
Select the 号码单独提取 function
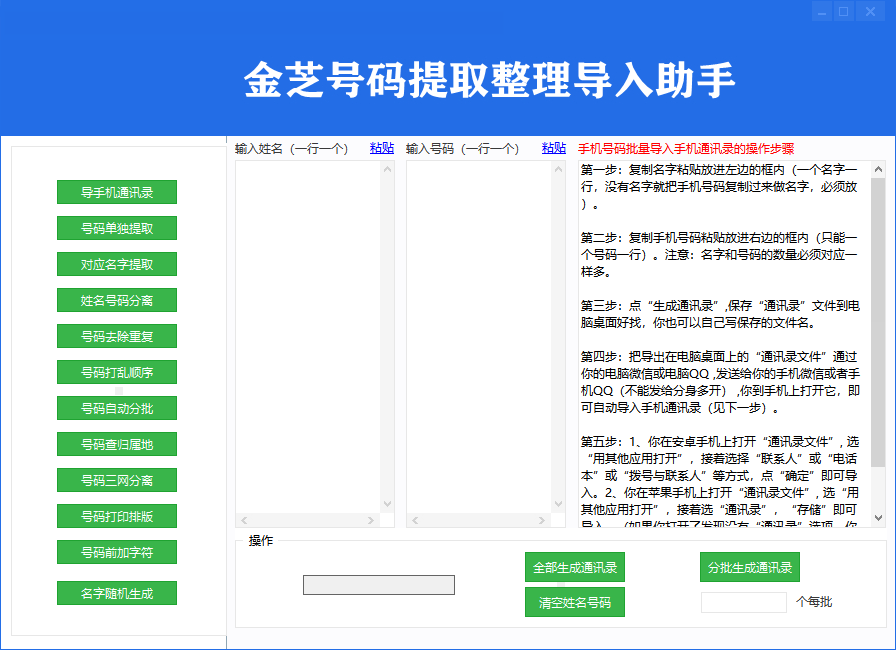pyautogui.click(x=116, y=228)
